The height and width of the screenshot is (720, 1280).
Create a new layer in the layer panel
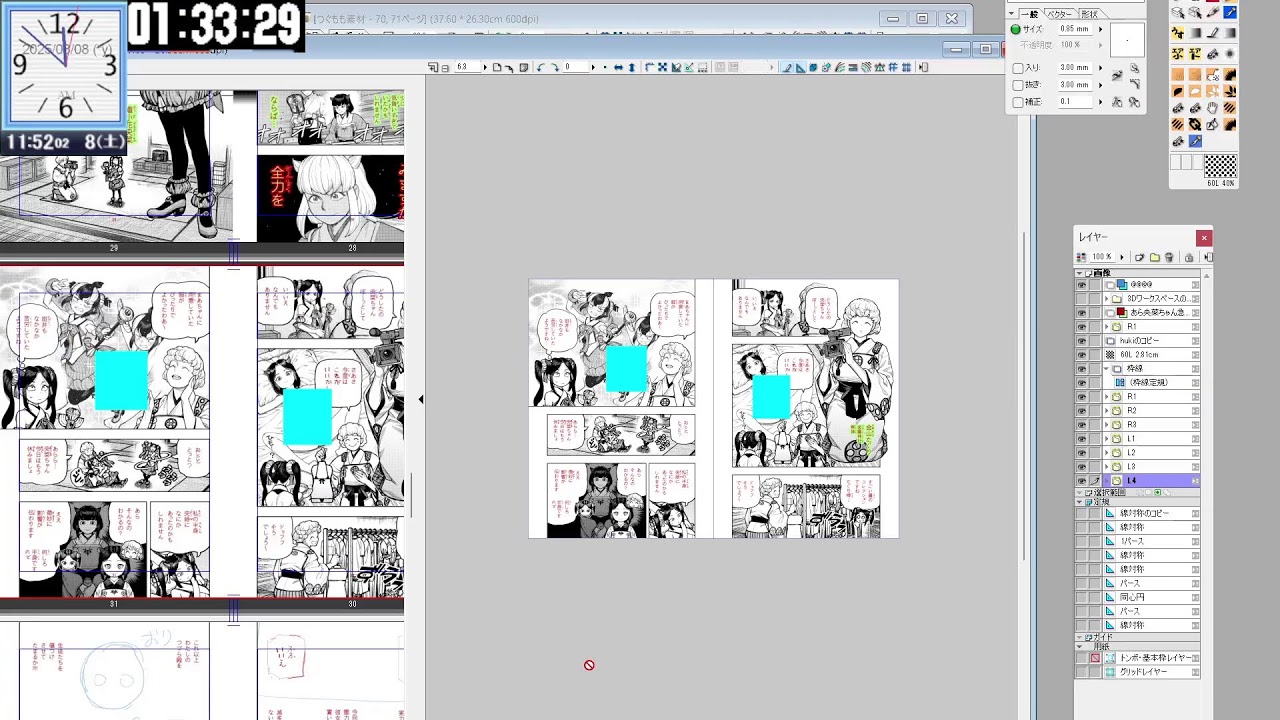pos(1140,257)
